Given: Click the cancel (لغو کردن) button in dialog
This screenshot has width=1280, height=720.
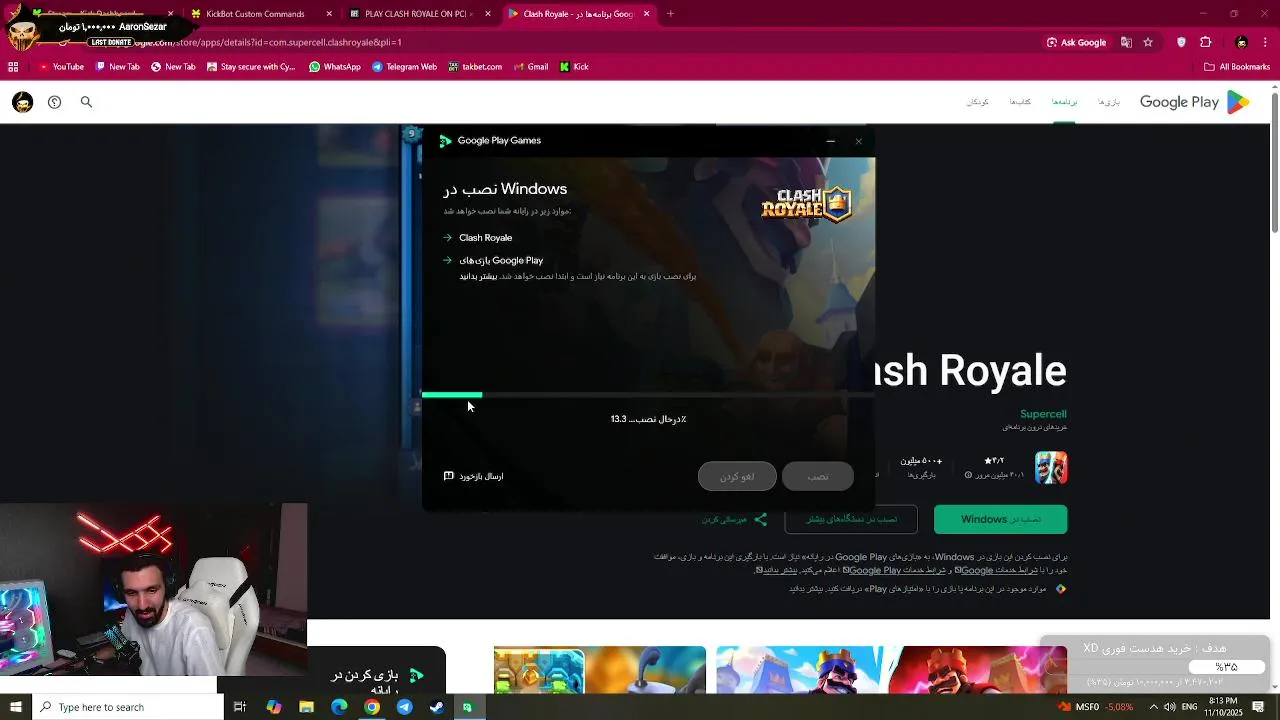Looking at the screenshot, I should point(737,476).
